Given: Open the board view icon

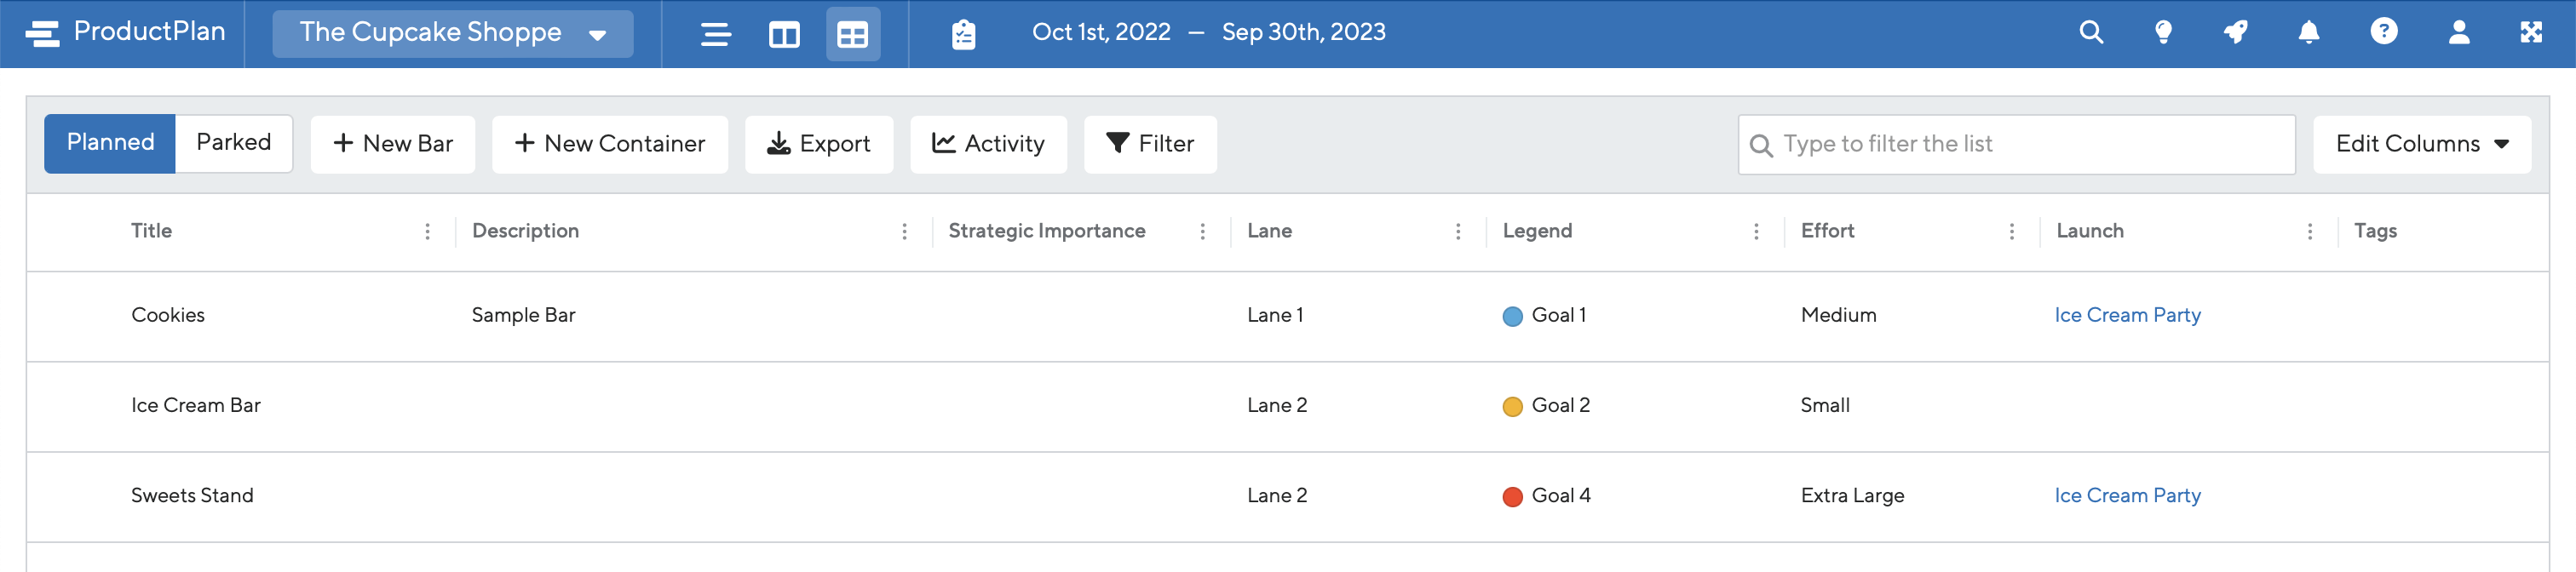Looking at the screenshot, I should (784, 34).
